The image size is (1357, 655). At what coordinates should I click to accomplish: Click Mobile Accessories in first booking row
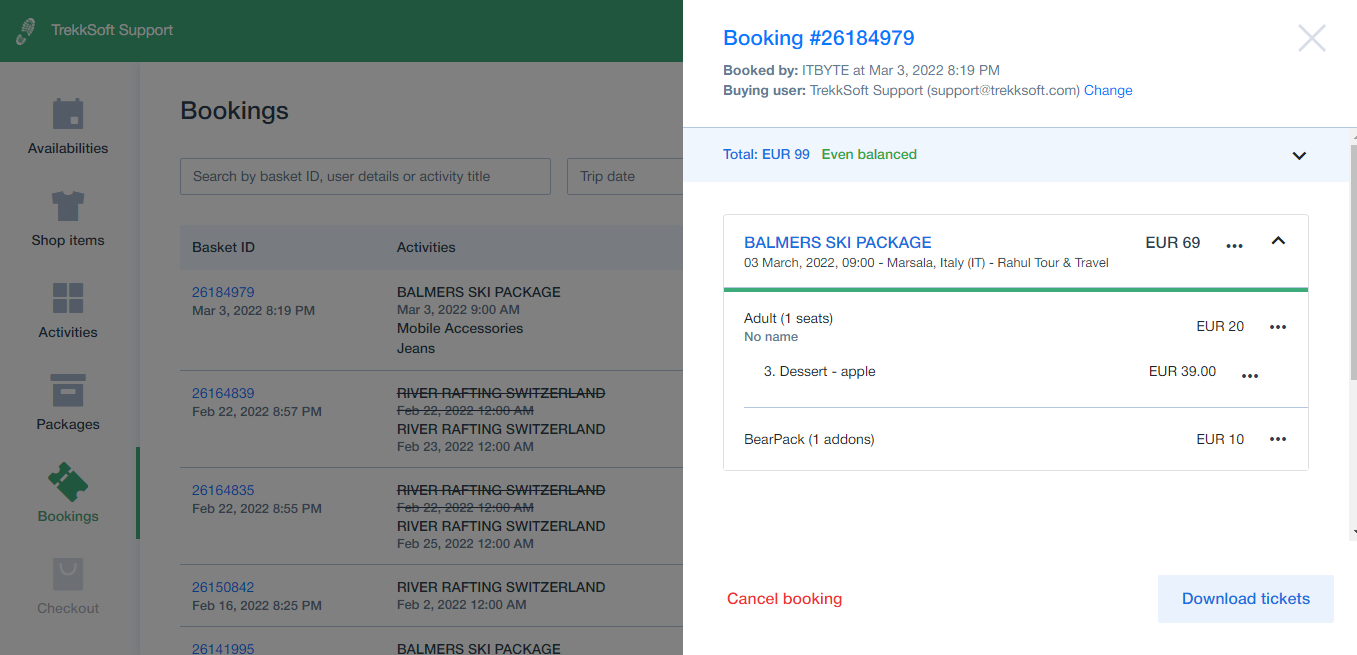[x=460, y=328]
